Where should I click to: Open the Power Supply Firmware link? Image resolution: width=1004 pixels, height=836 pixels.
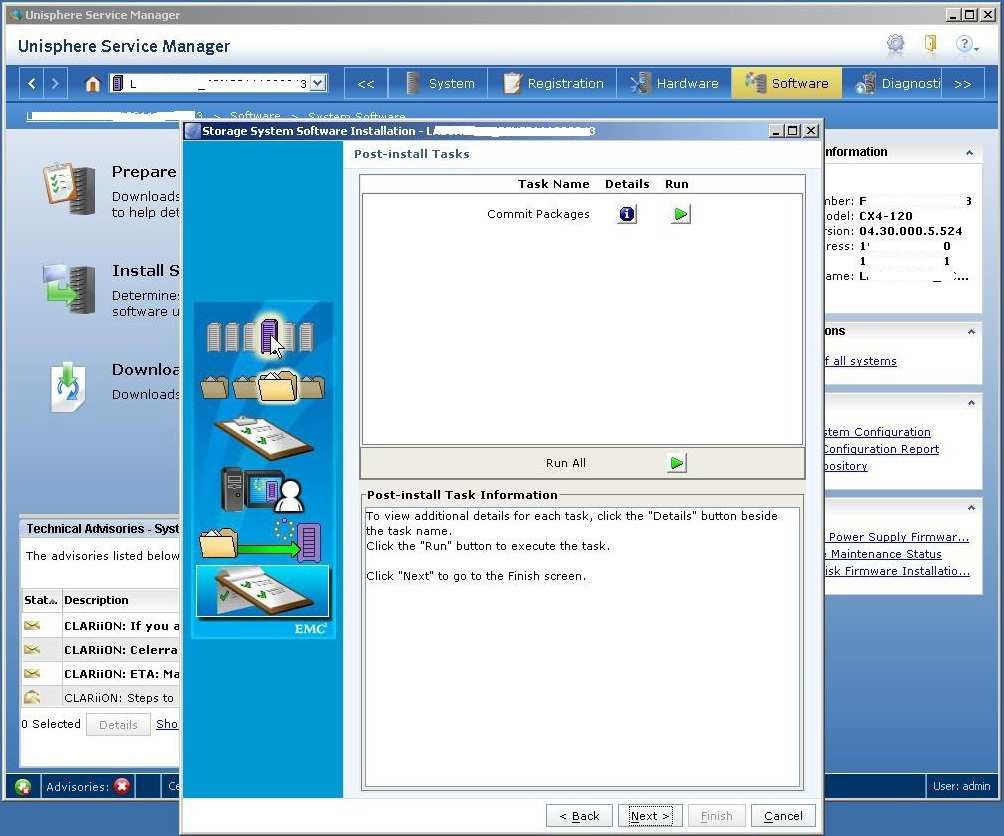coord(897,536)
